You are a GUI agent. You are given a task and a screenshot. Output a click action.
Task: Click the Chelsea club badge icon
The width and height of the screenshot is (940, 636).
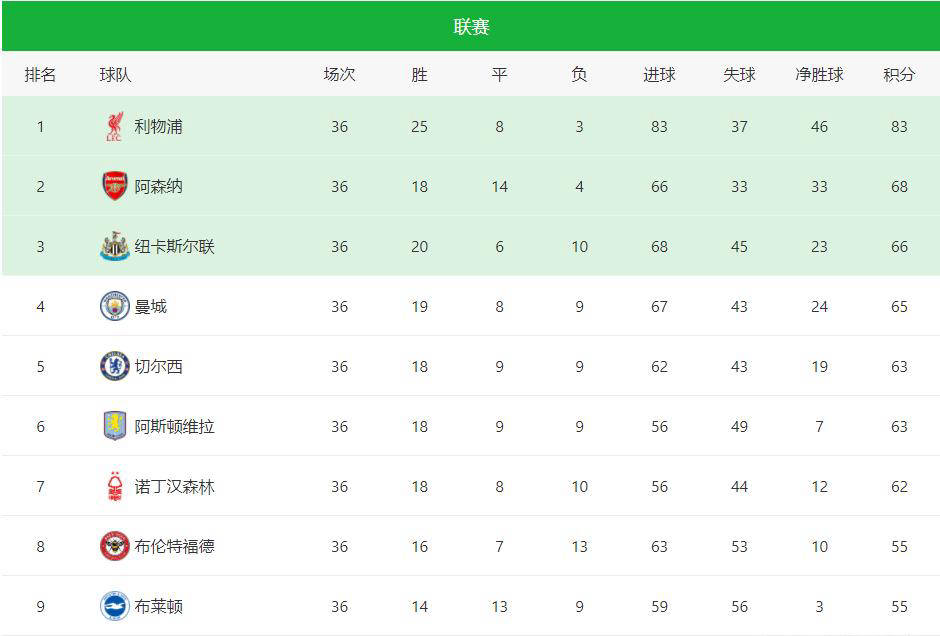pyautogui.click(x=115, y=366)
